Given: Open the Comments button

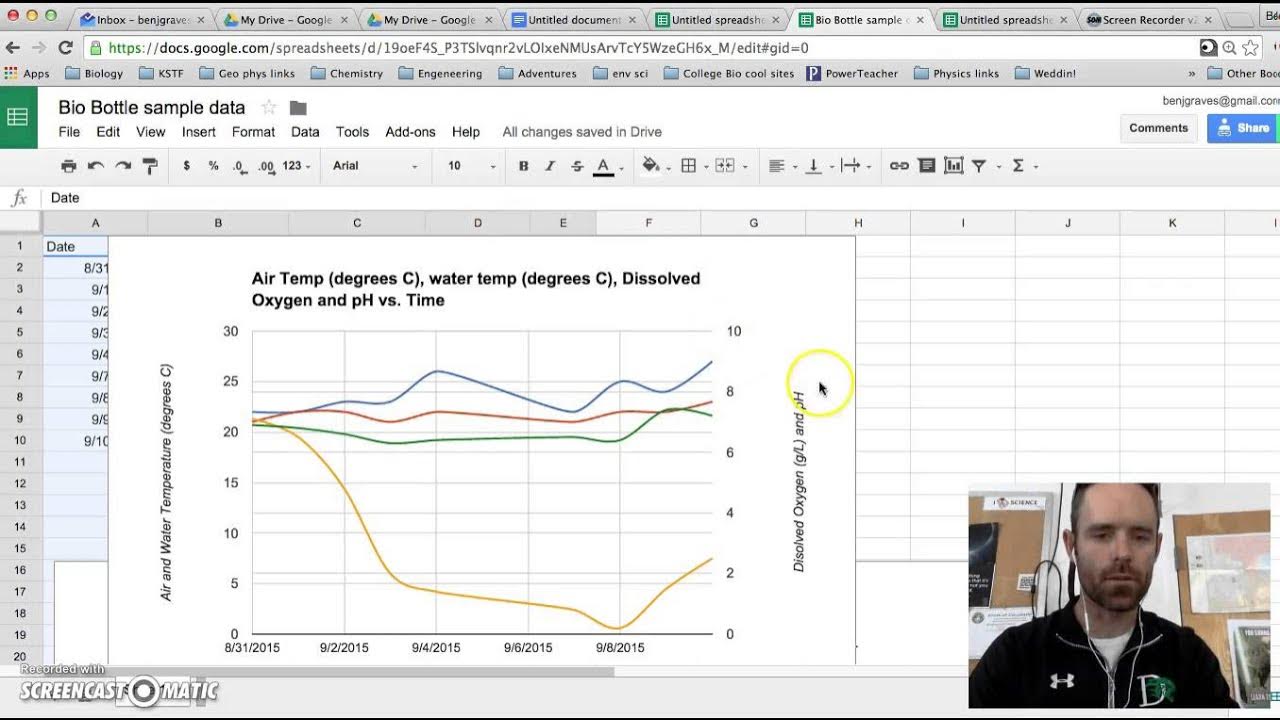Looking at the screenshot, I should click(1159, 128).
